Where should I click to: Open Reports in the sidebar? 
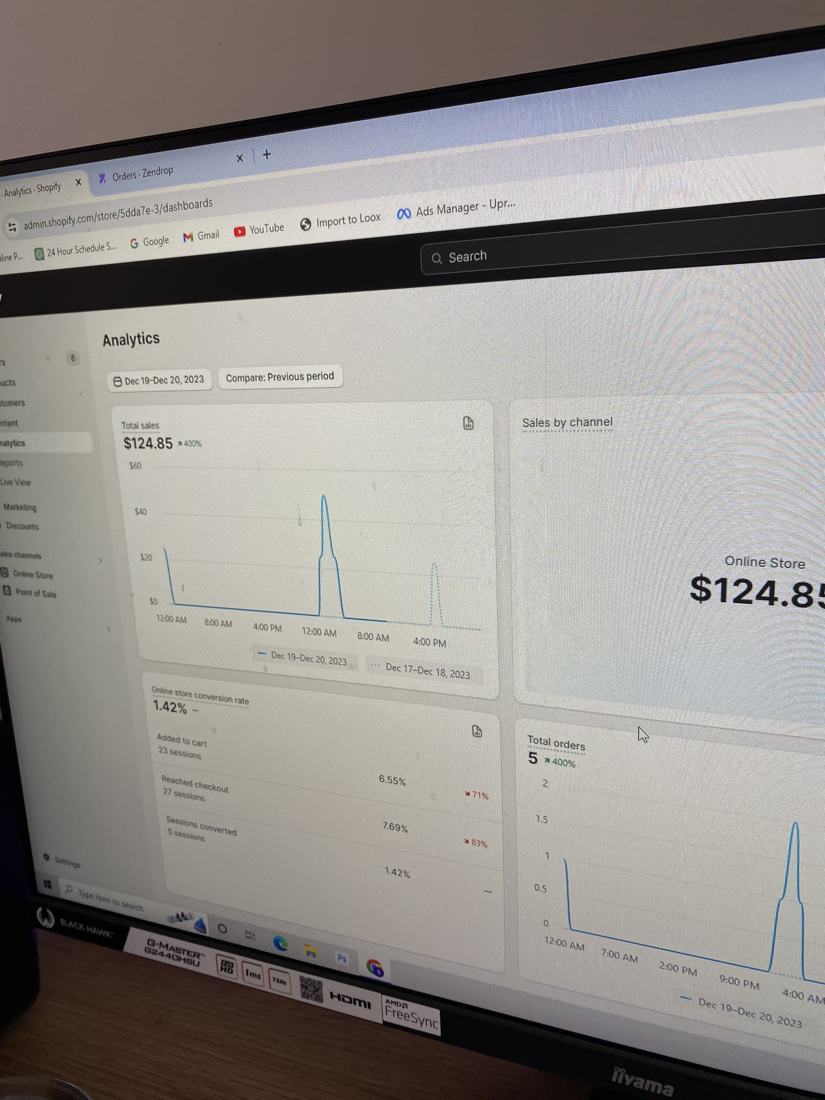tap(11, 462)
